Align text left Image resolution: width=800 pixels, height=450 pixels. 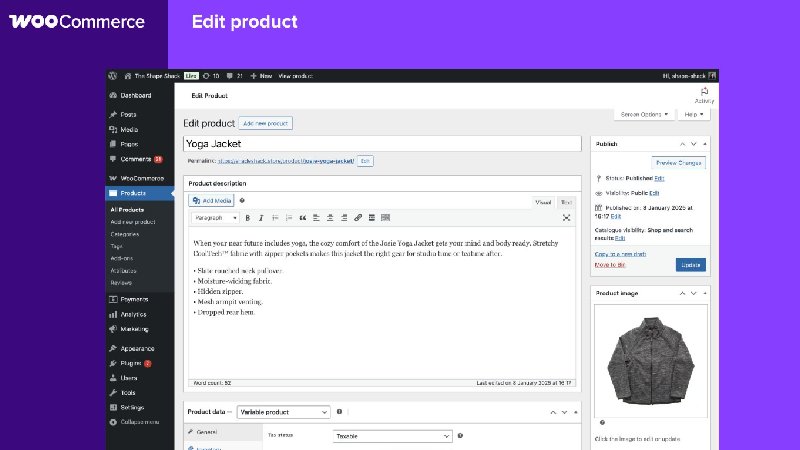tap(316, 218)
